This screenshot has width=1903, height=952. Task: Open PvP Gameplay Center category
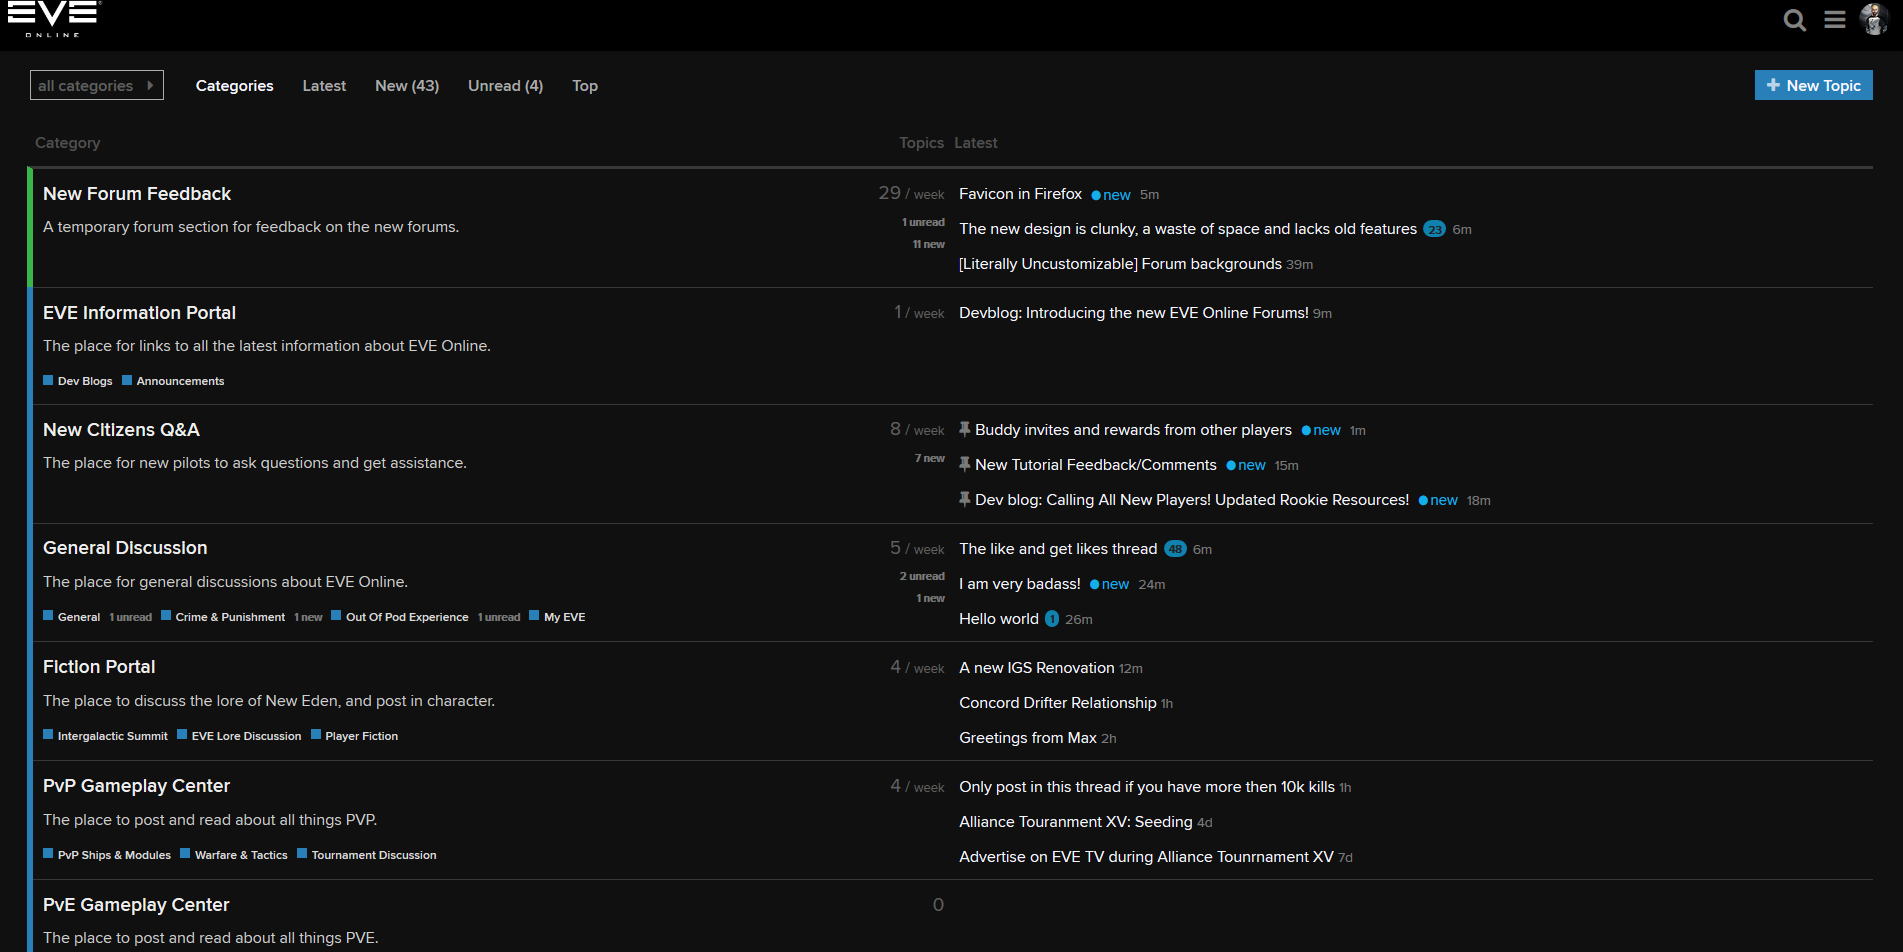point(136,786)
